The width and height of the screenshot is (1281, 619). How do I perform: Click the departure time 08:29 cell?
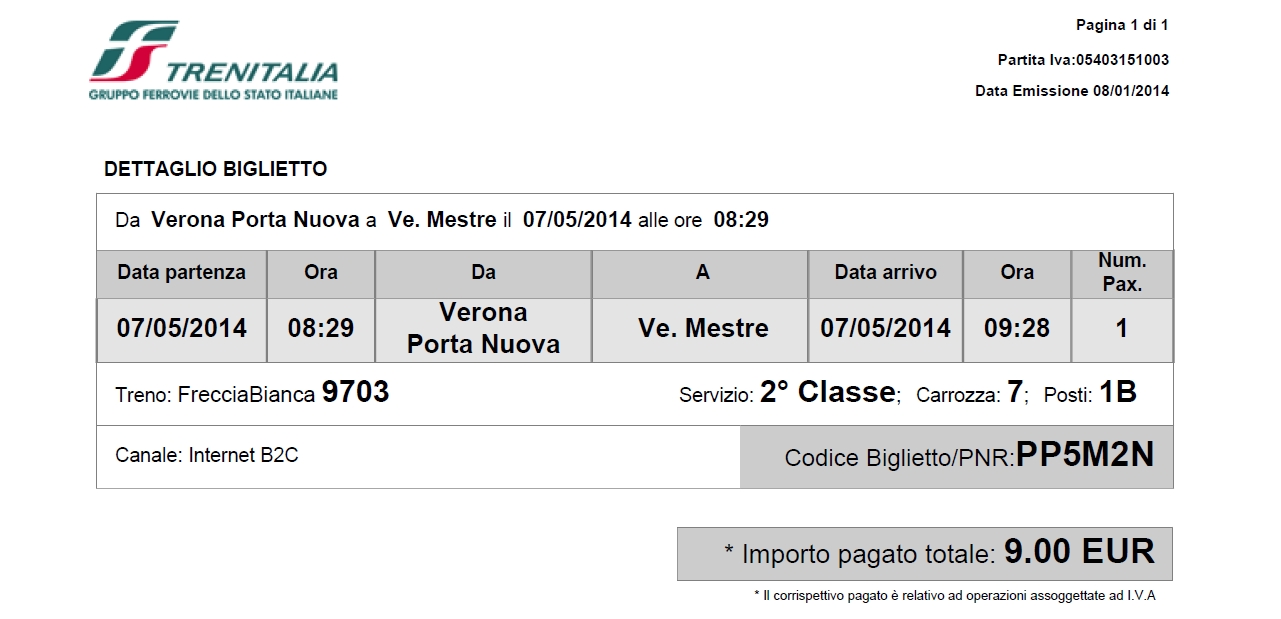pos(320,328)
